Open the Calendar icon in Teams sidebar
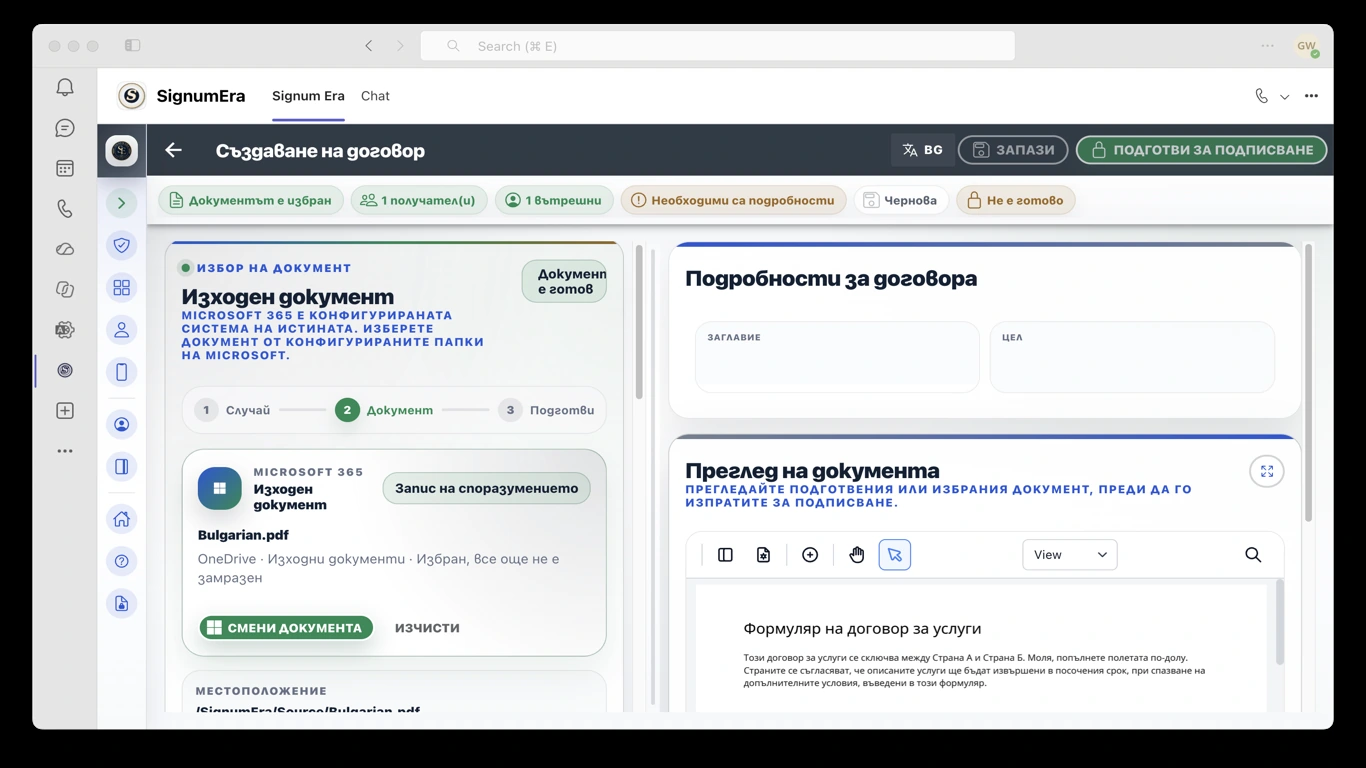The image size is (1366, 768). (65, 169)
